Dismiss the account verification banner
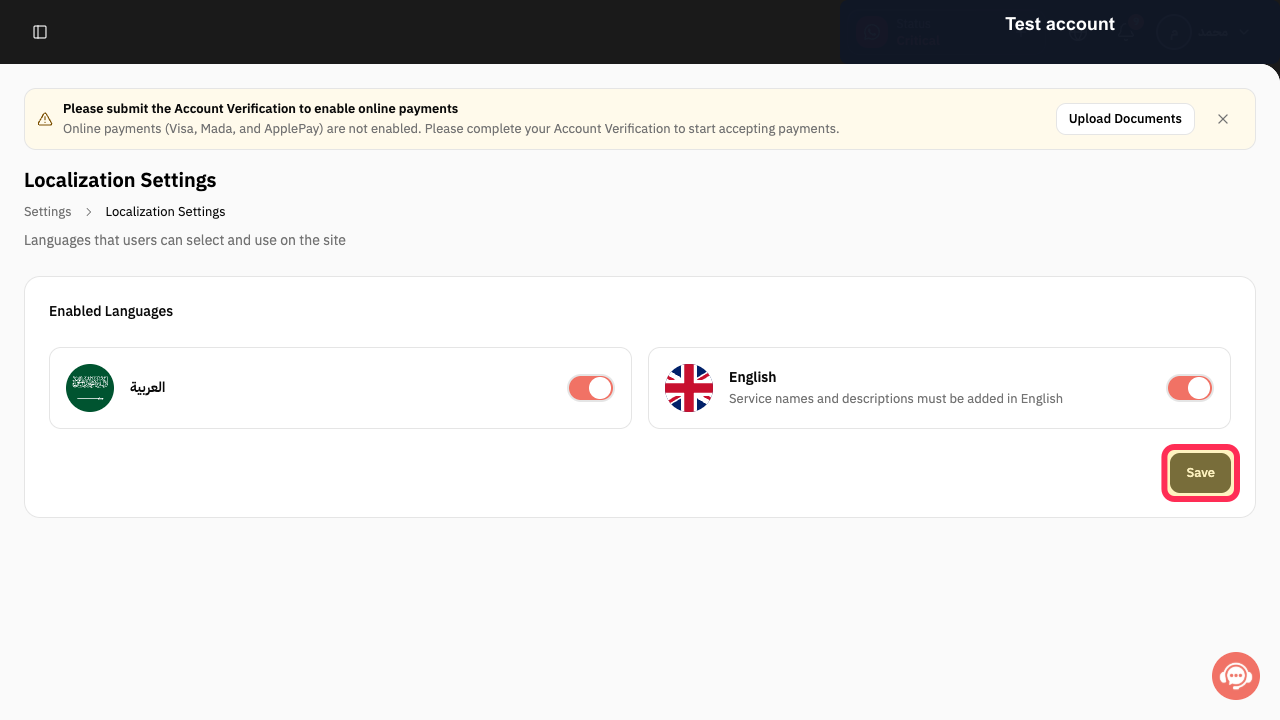Image resolution: width=1280 pixels, height=720 pixels. [1223, 119]
